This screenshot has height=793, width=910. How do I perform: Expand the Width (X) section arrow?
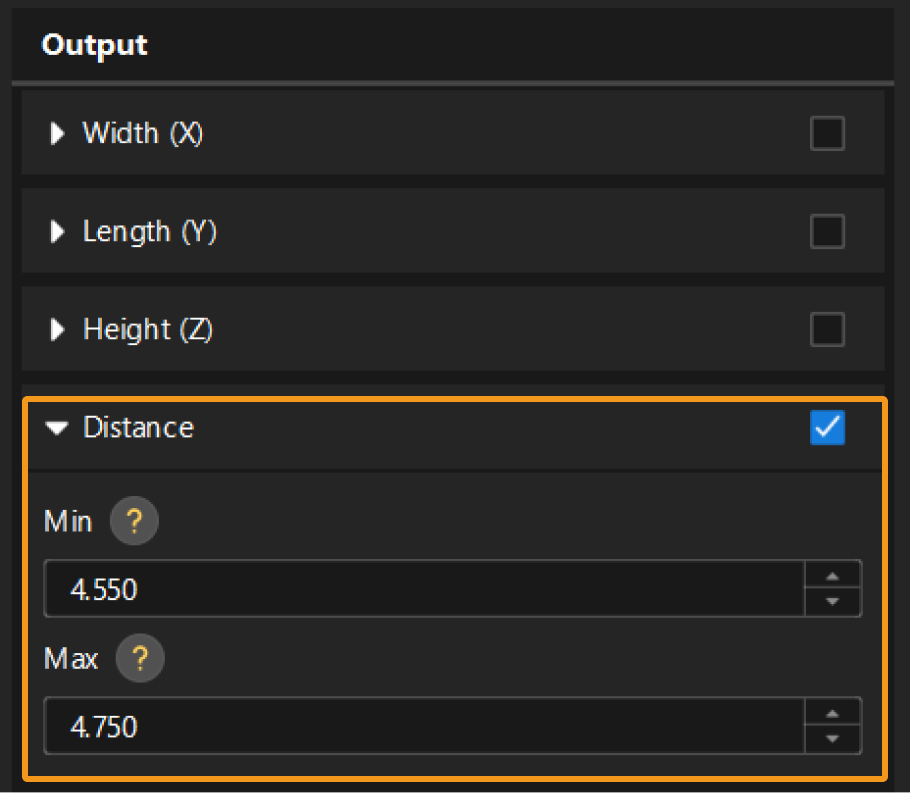click(58, 133)
